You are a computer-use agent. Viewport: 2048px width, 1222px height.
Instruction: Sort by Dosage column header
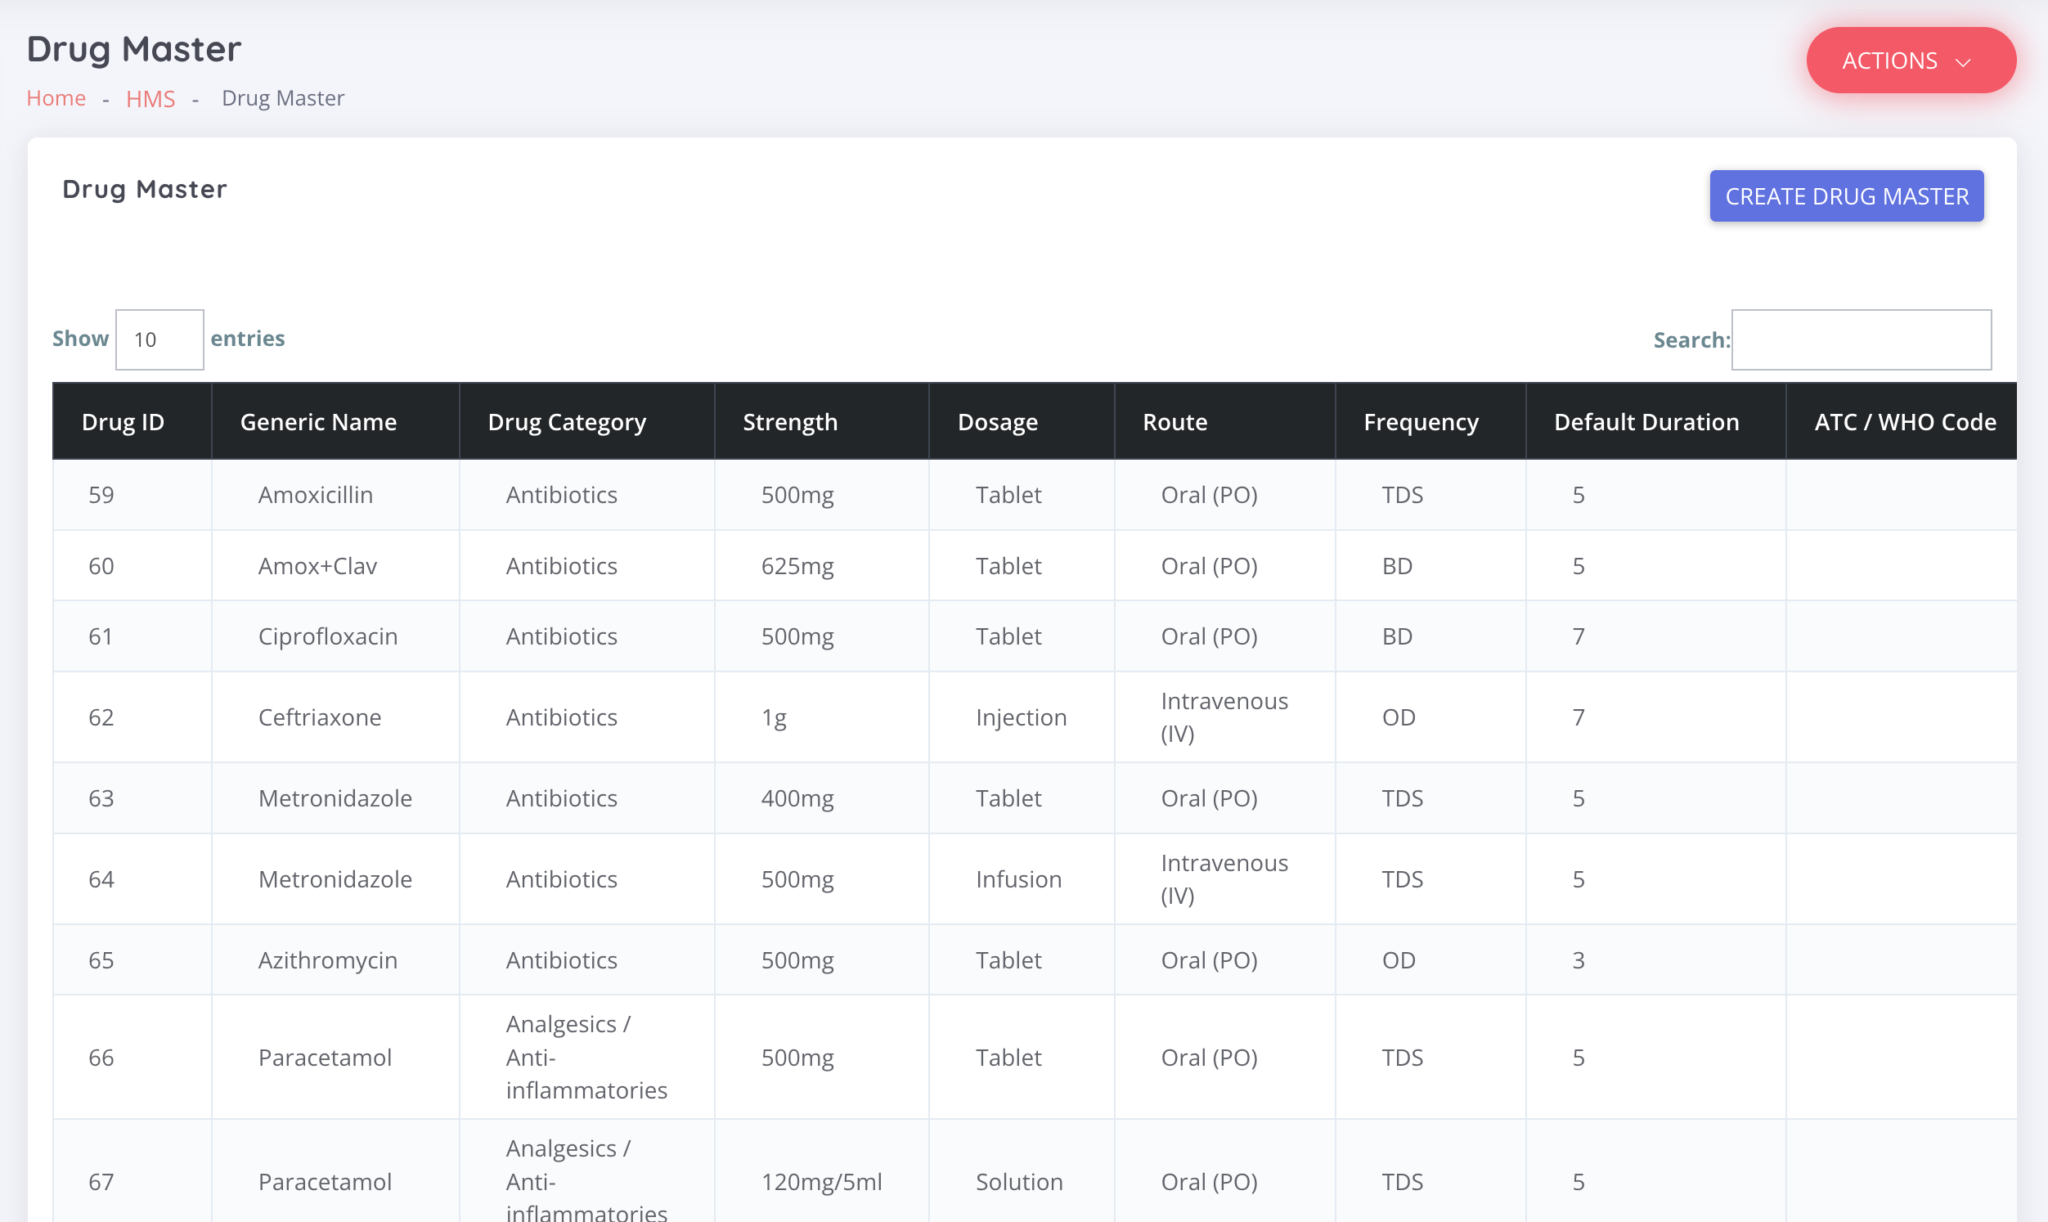pyautogui.click(x=997, y=421)
